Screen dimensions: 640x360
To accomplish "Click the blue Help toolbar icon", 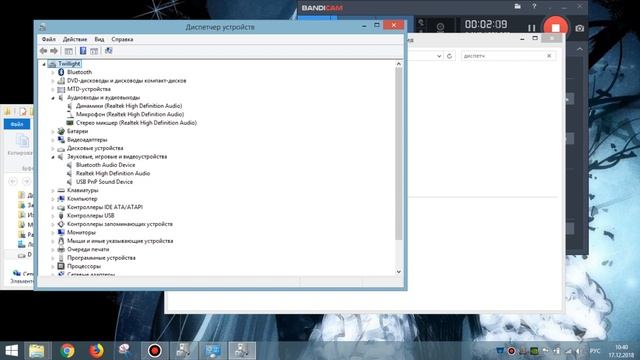I will pyautogui.click(x=83, y=51).
